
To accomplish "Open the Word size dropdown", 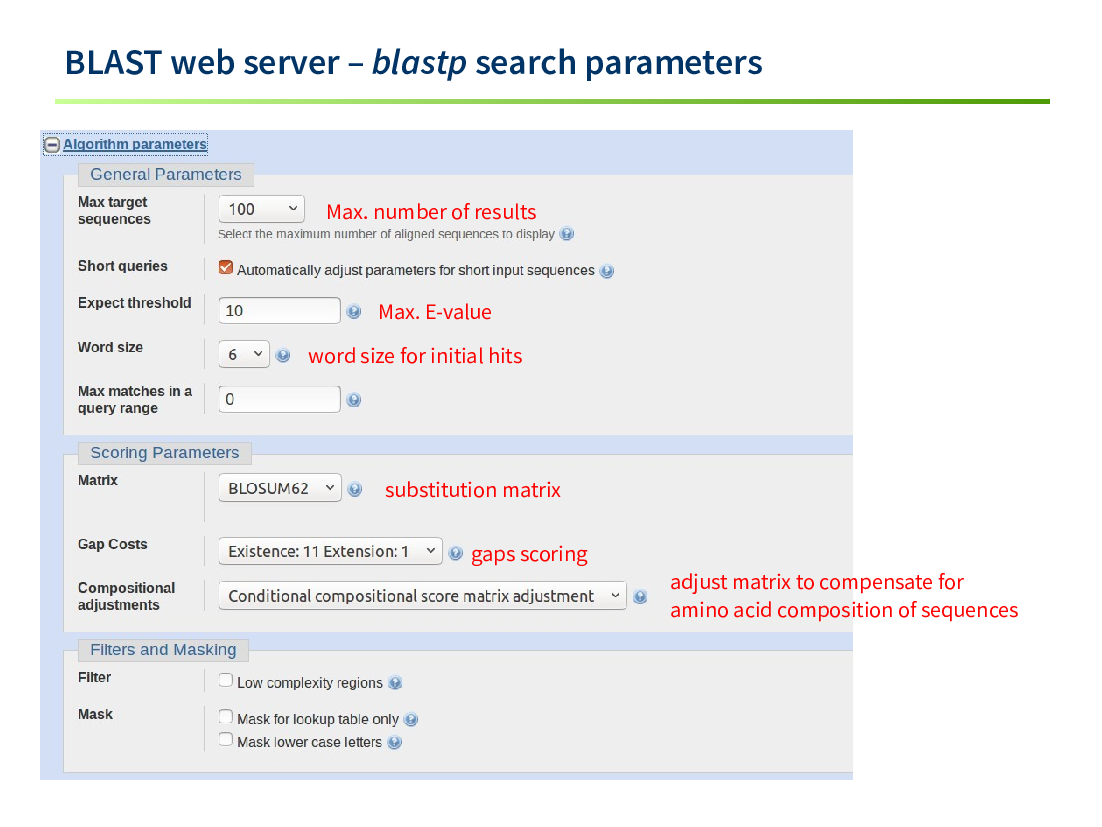I will pyautogui.click(x=244, y=354).
